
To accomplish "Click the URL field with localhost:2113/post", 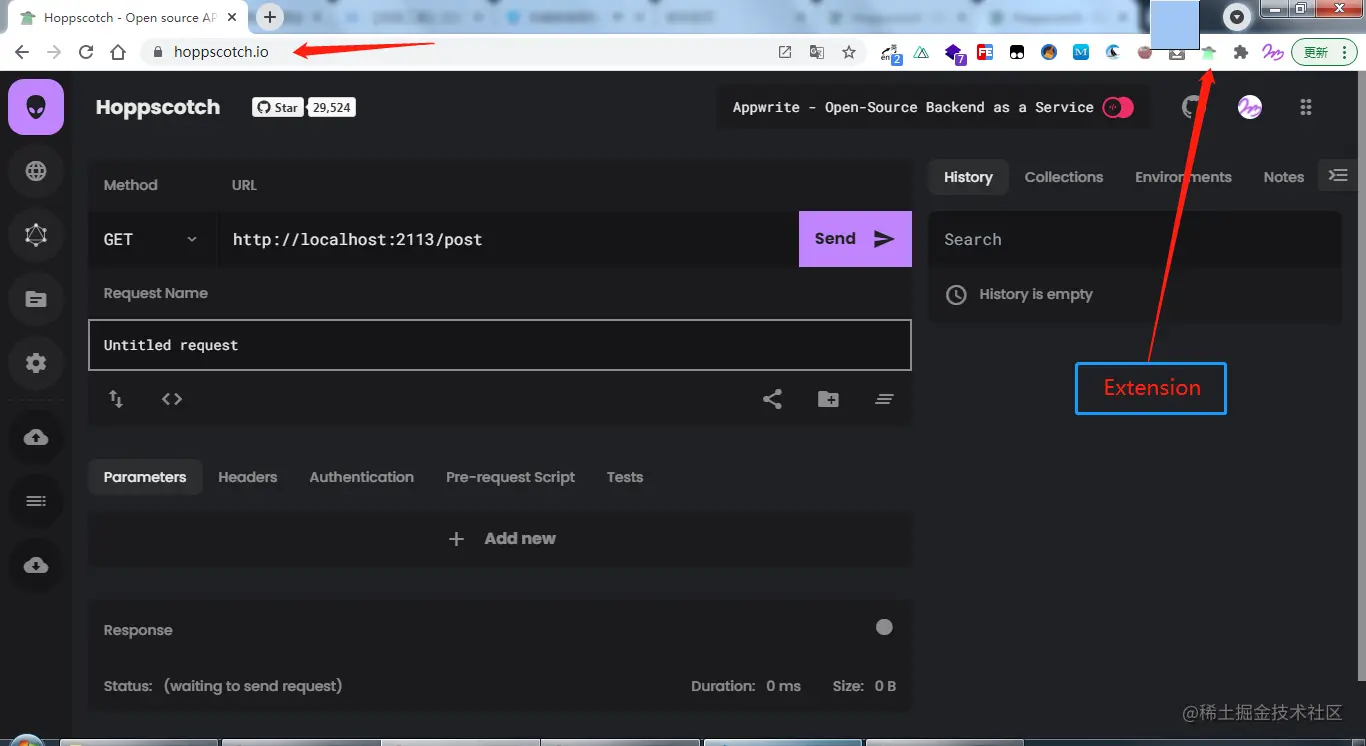I will point(508,239).
